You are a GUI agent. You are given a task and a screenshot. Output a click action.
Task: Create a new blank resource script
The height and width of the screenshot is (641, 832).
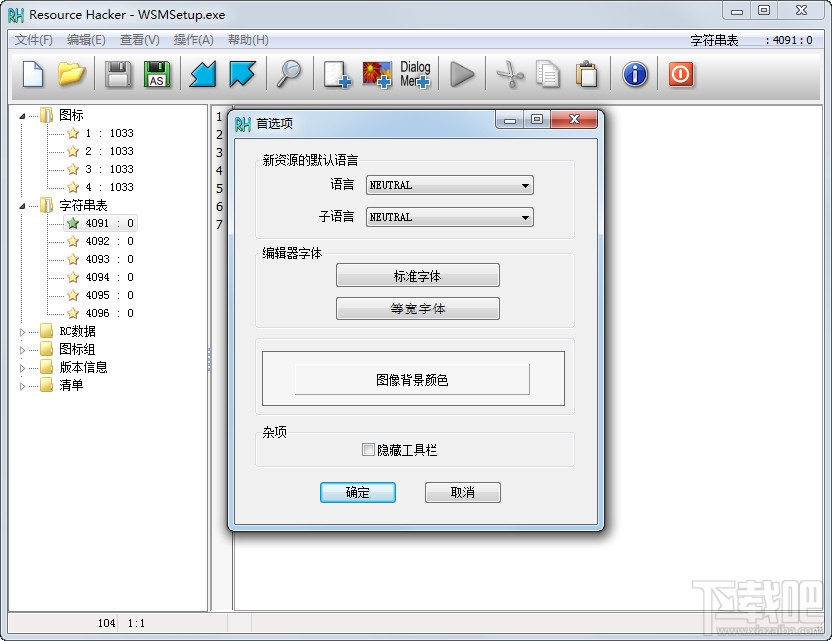tap(32, 74)
